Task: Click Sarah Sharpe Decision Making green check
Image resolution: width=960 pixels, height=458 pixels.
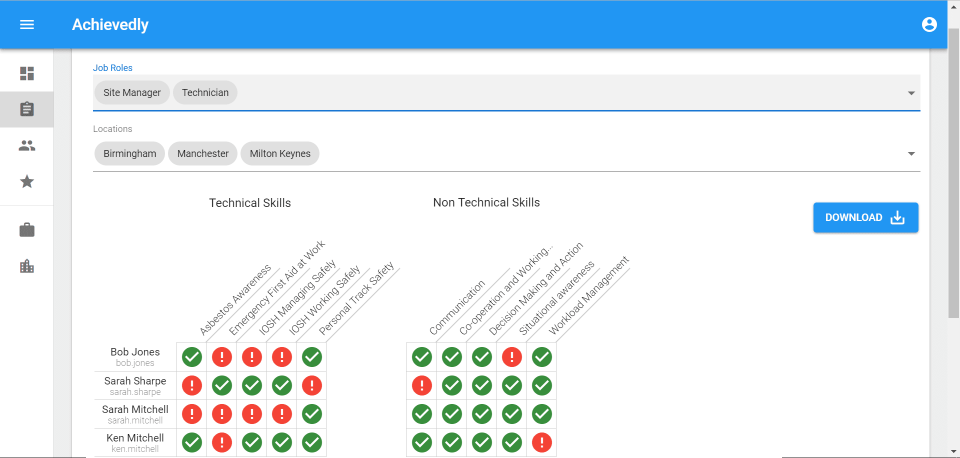Action: [x=482, y=386]
